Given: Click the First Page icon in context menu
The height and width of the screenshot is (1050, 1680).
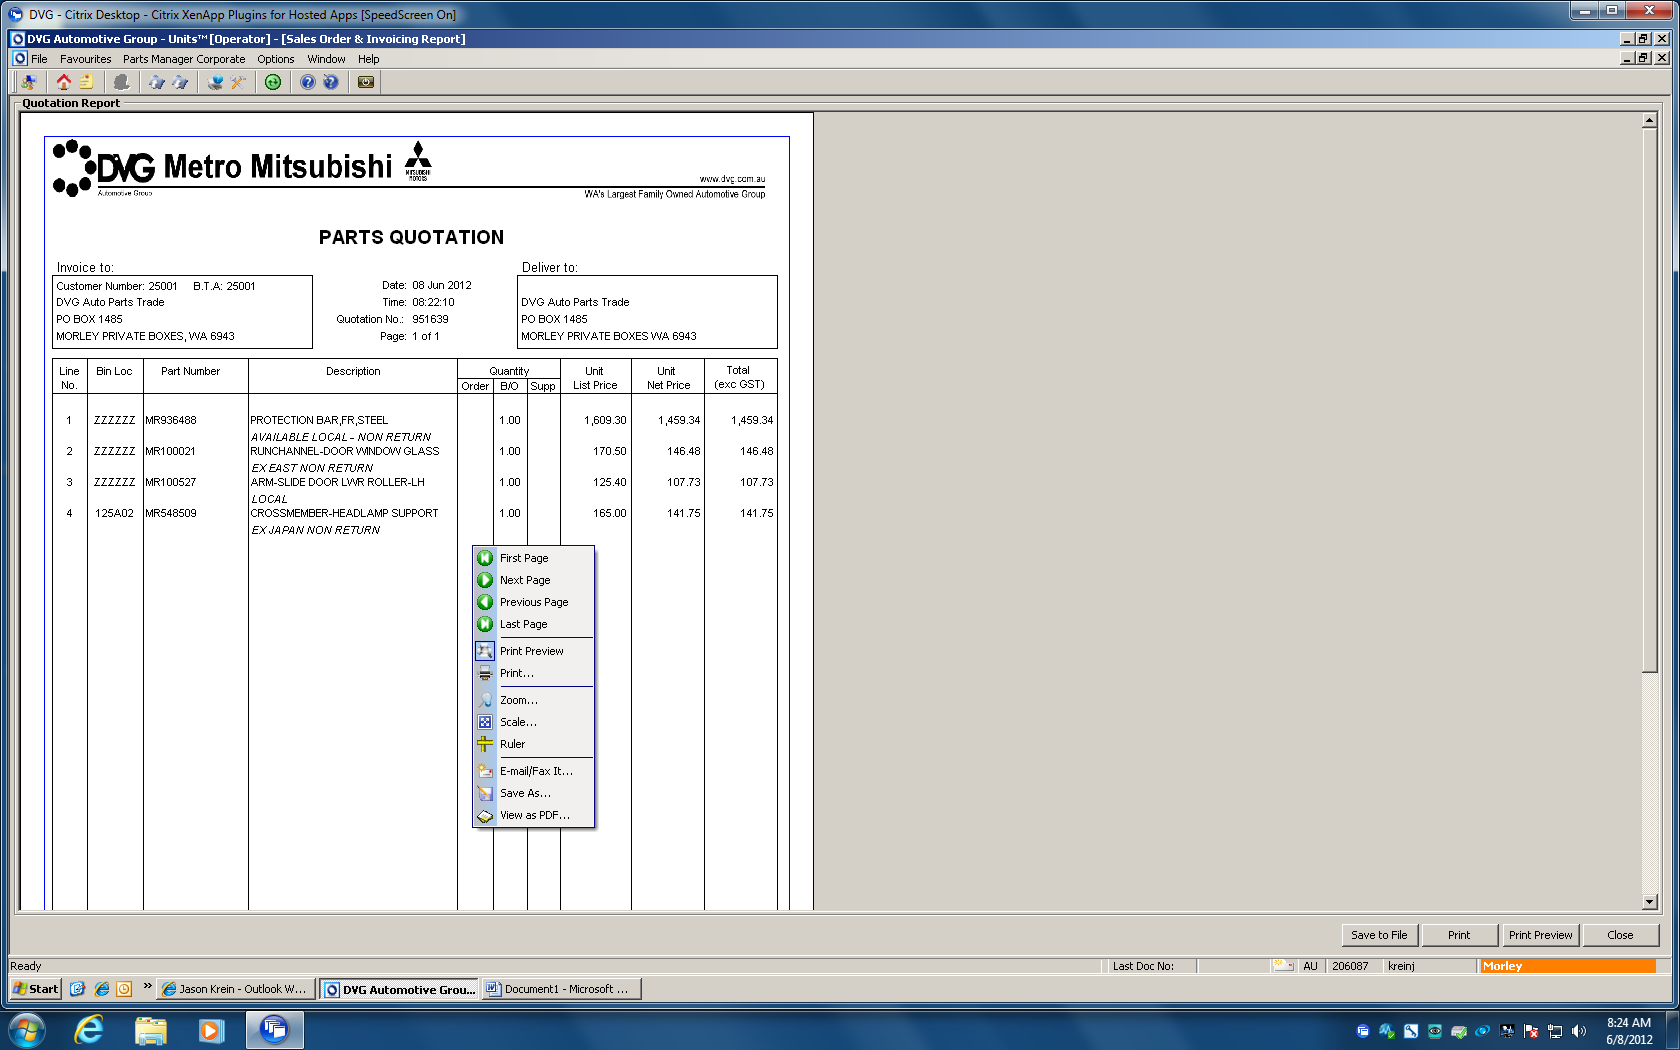Looking at the screenshot, I should (x=485, y=558).
